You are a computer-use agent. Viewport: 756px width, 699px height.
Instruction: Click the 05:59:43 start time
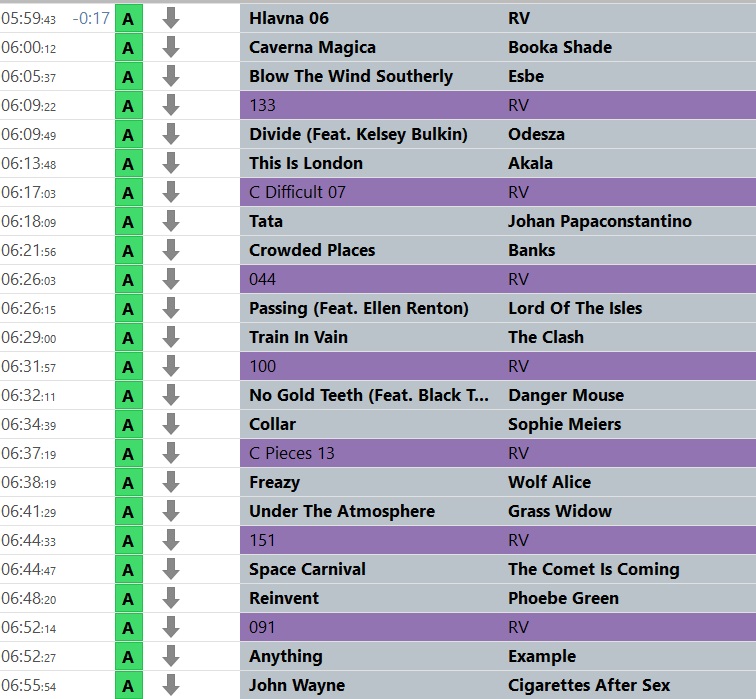click(28, 19)
